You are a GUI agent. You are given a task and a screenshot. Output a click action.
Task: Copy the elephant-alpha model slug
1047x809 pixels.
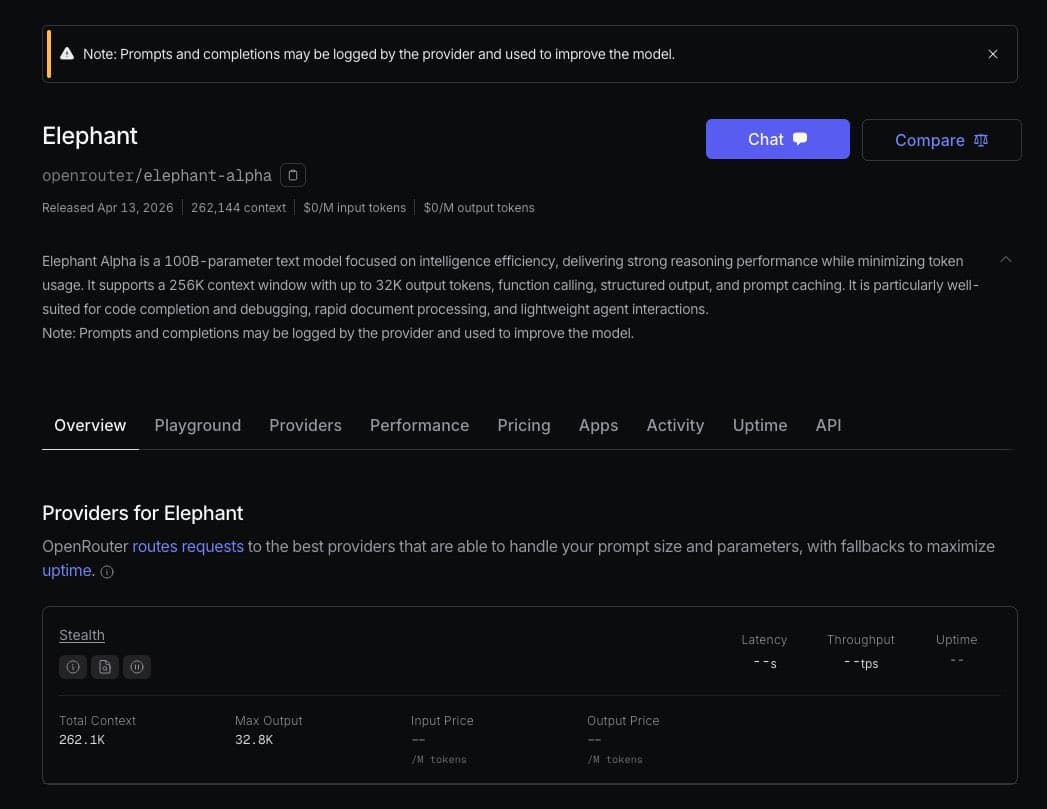coord(292,175)
